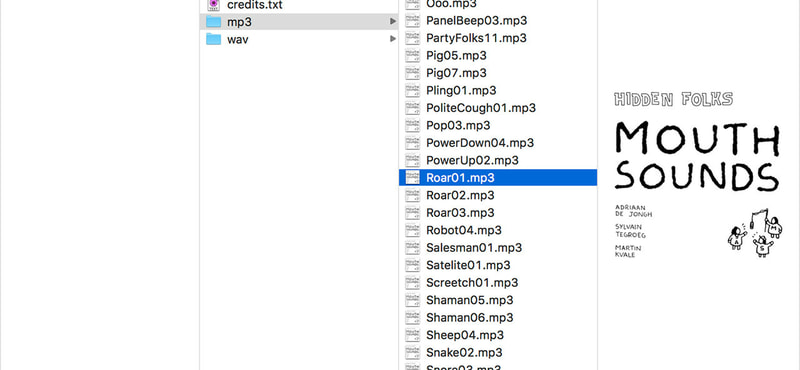800x370 pixels.
Task: Select the wav folder name
Action: click(x=238, y=40)
